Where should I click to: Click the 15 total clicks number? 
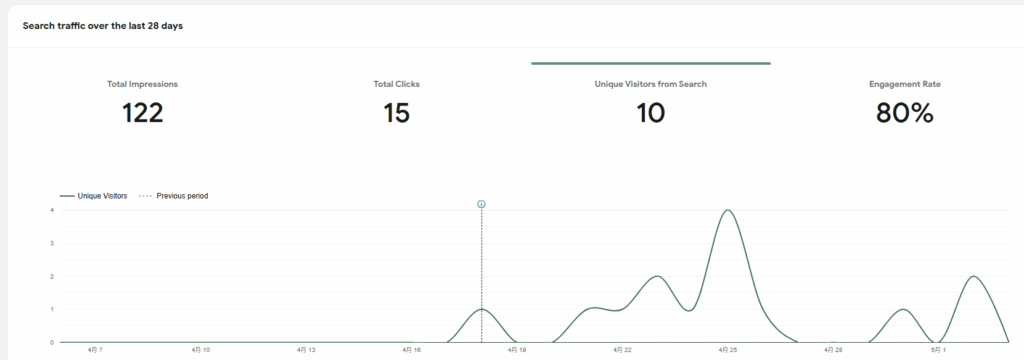396,113
